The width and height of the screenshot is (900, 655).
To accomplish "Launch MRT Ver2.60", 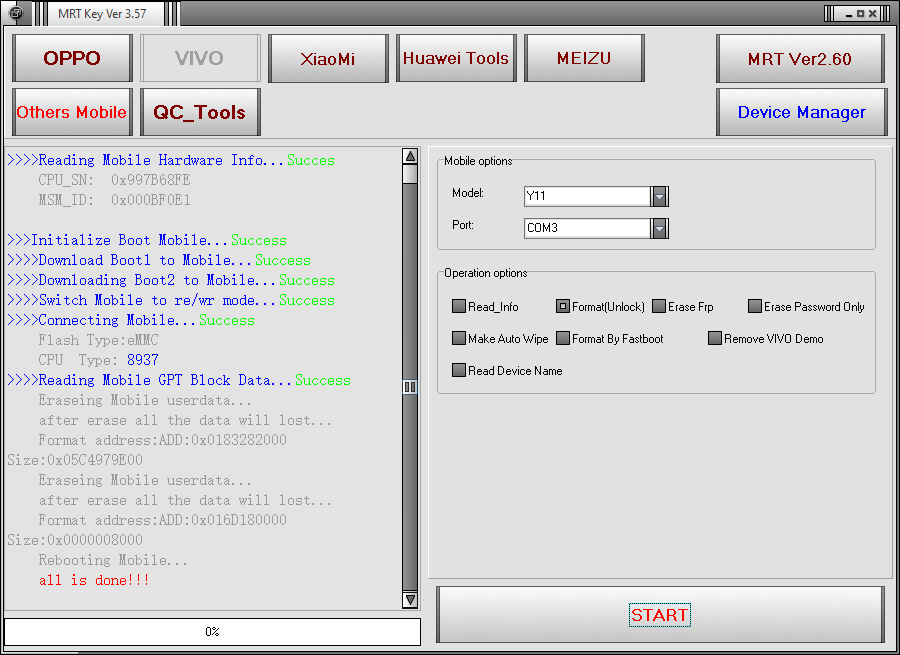I will (800, 59).
